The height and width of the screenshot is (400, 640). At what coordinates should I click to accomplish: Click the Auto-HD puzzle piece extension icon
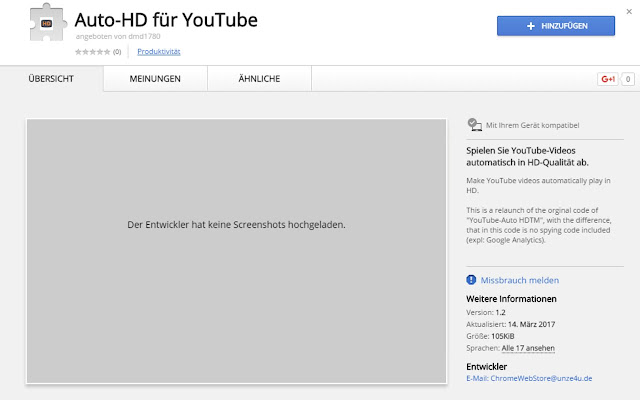tap(48, 23)
